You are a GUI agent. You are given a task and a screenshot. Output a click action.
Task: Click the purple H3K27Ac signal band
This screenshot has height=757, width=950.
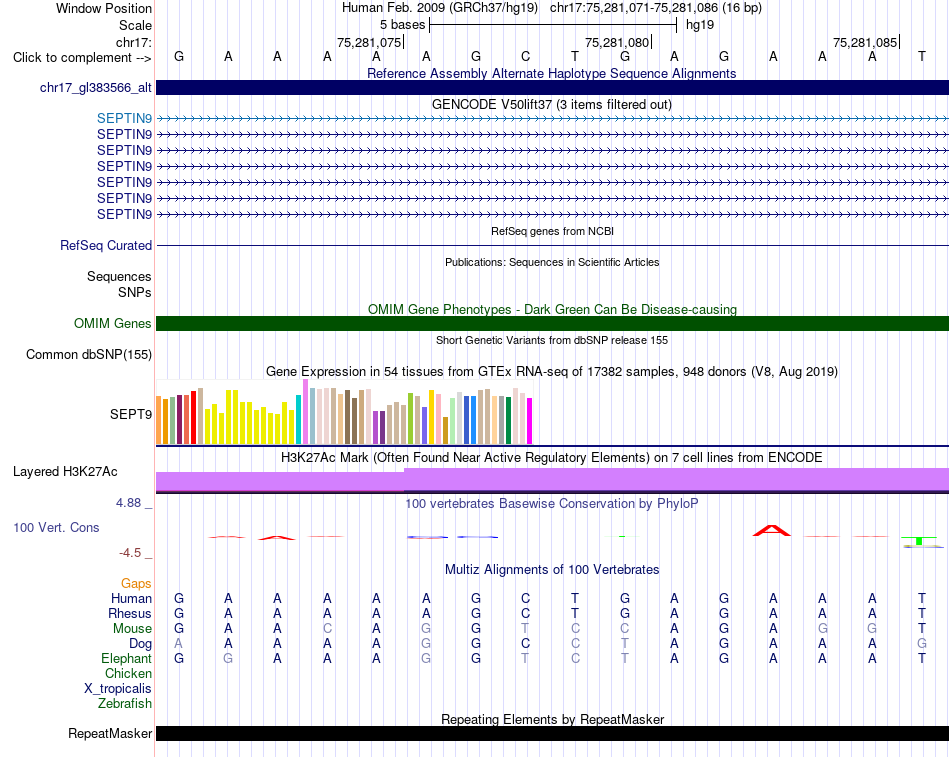pos(552,480)
